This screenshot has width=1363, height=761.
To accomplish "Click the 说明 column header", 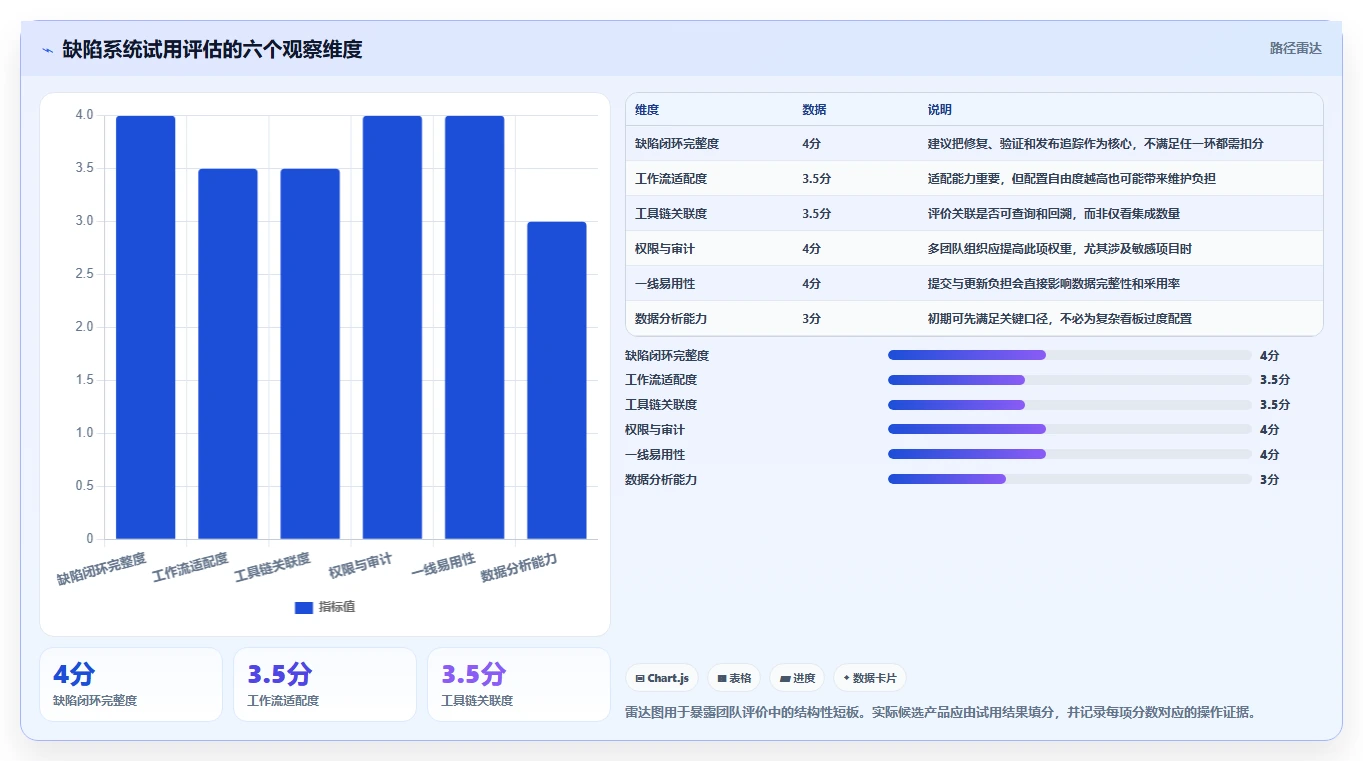I will [x=939, y=110].
